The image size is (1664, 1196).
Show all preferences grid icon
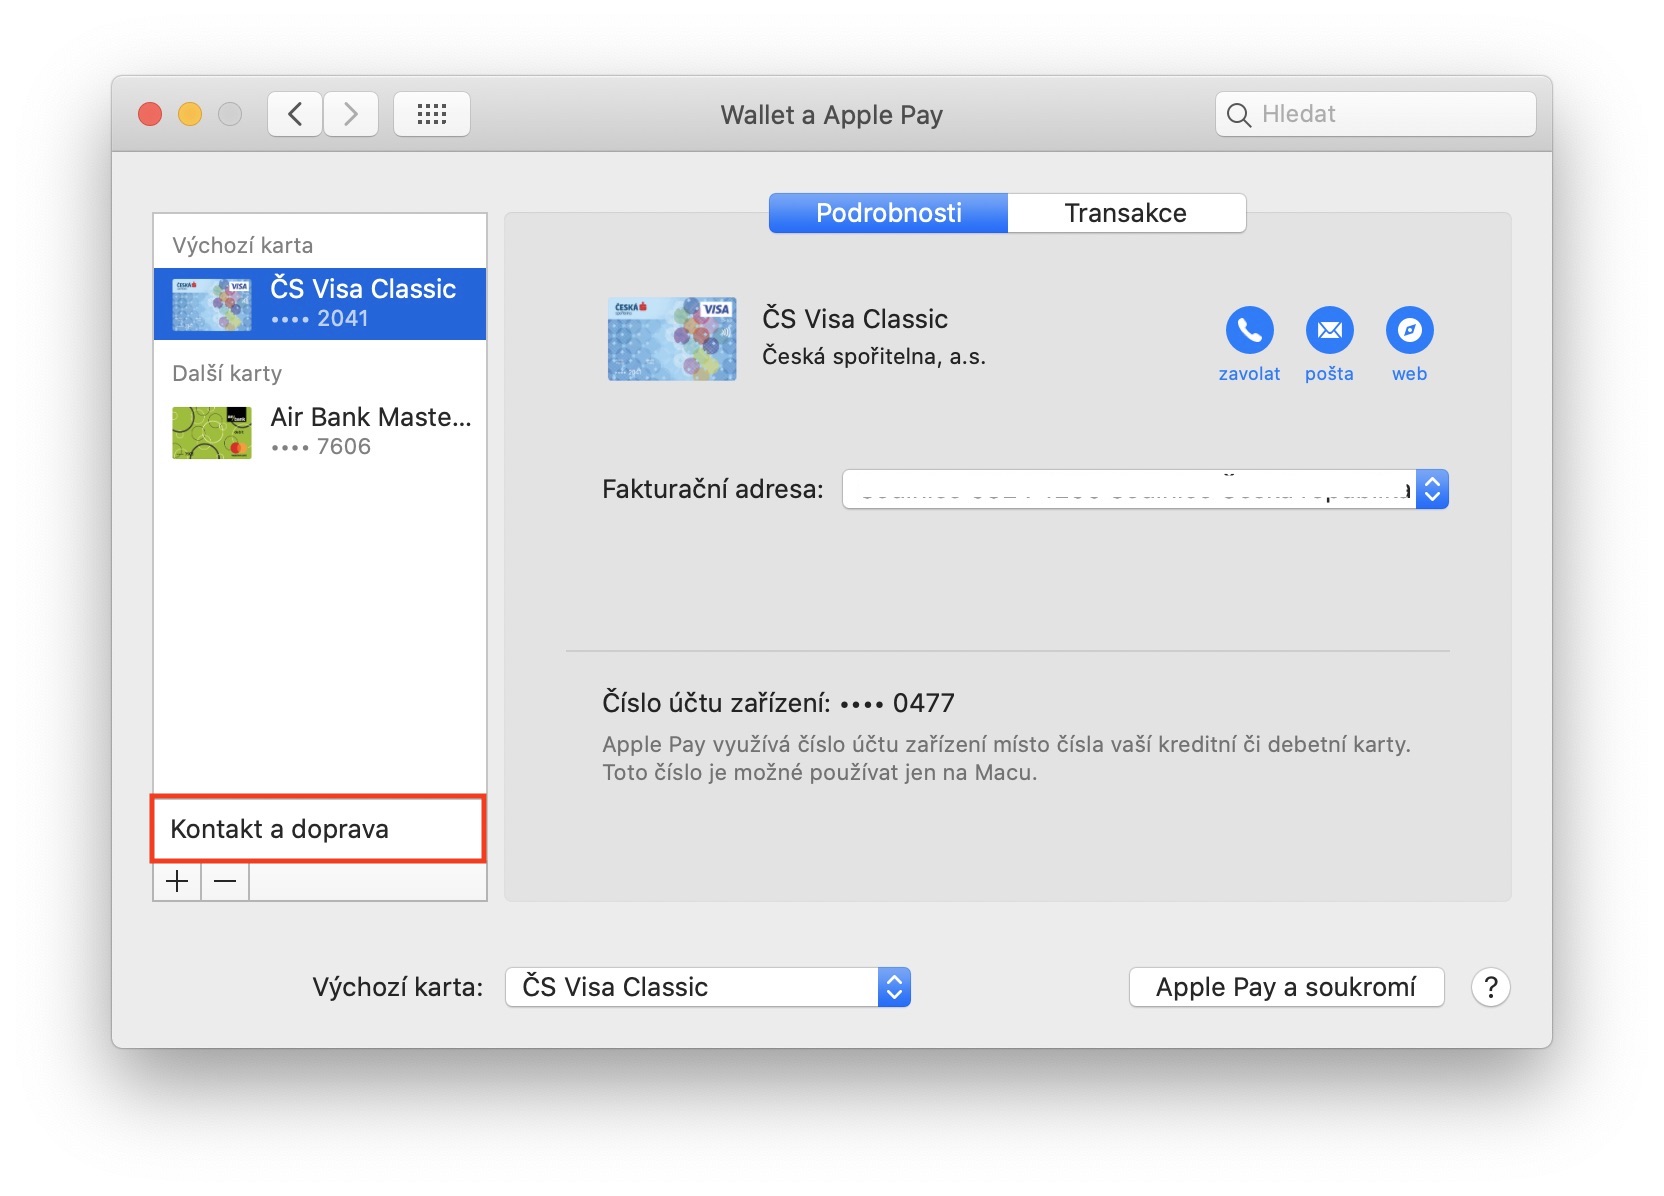pyautogui.click(x=432, y=114)
